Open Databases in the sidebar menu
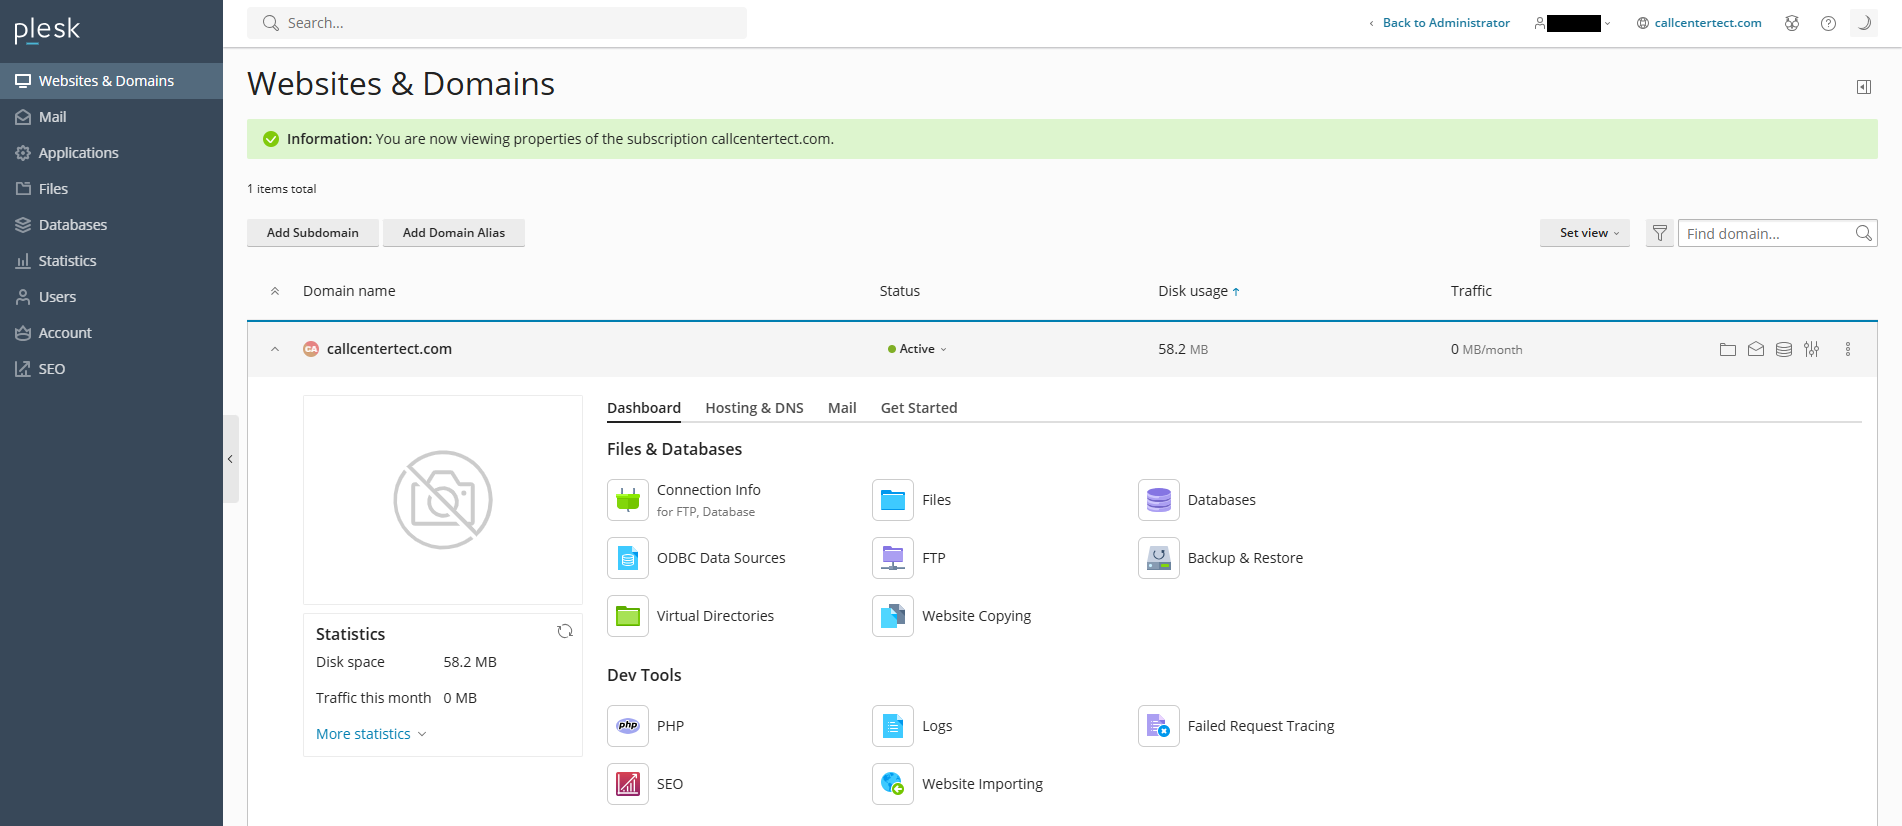The height and width of the screenshot is (826, 1902). [72, 225]
